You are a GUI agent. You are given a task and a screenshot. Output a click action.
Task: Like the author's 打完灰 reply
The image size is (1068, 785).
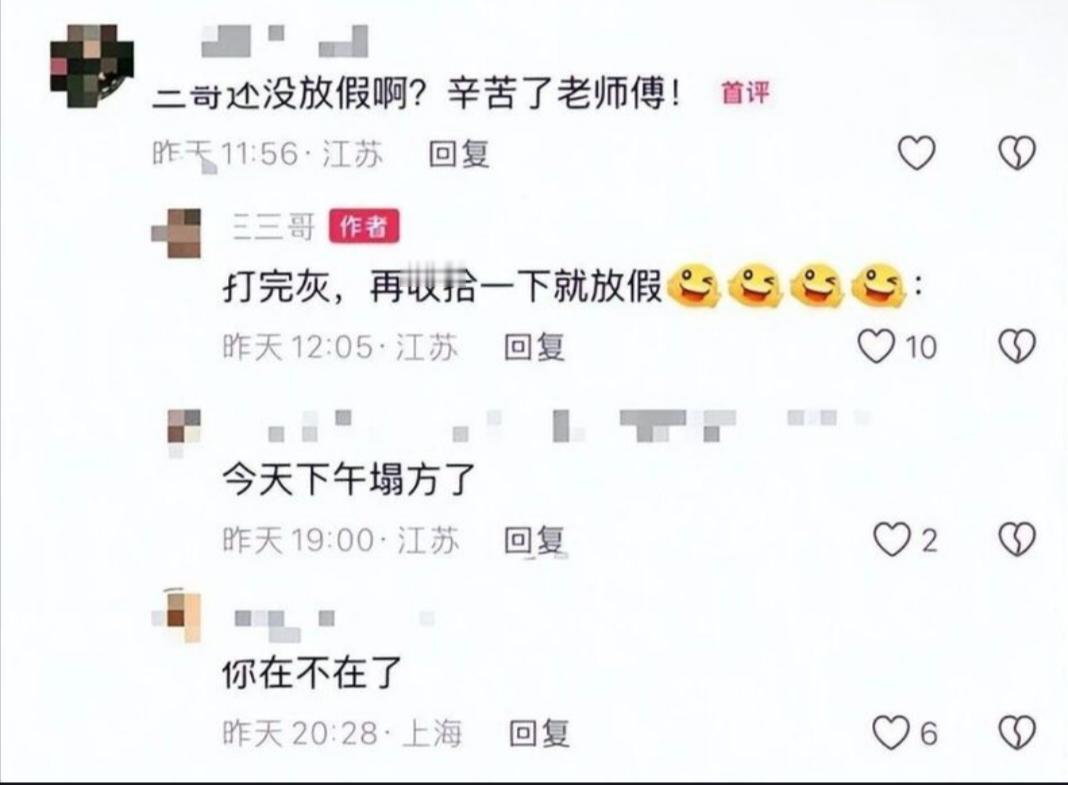876,346
